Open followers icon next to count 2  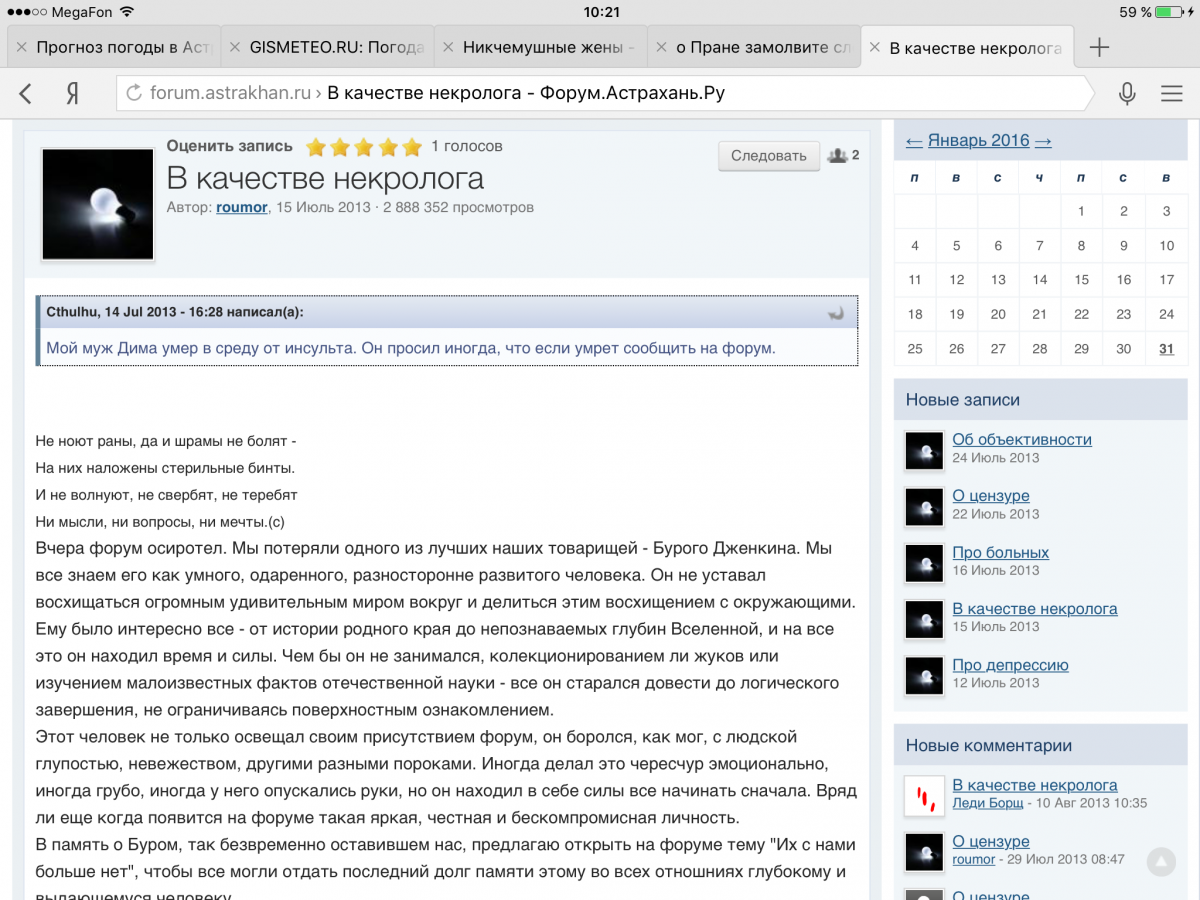point(838,155)
